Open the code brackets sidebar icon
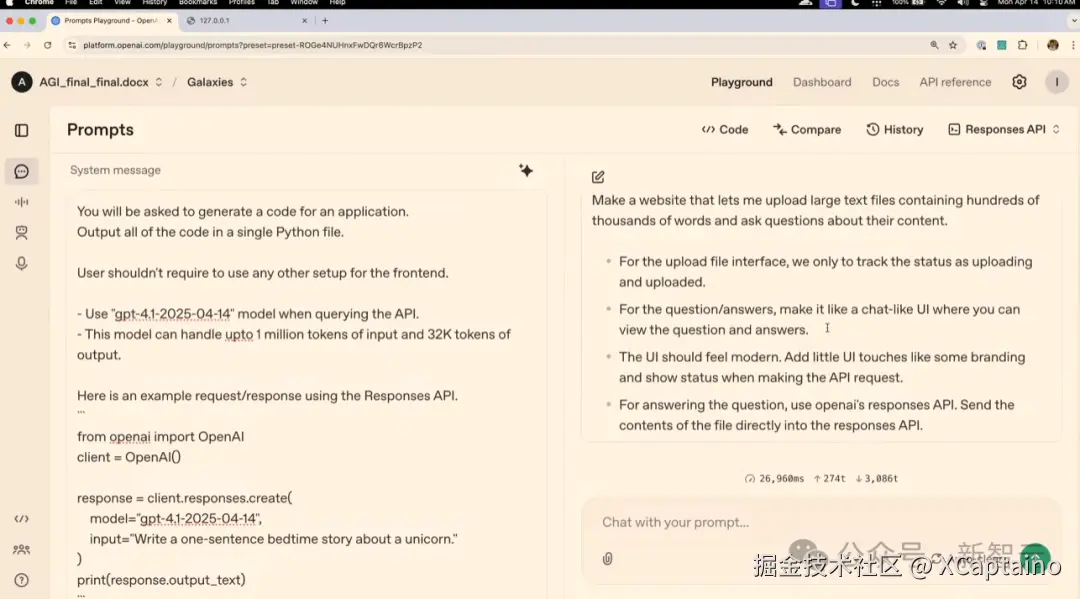Image resolution: width=1080 pixels, height=599 pixels. [21, 519]
